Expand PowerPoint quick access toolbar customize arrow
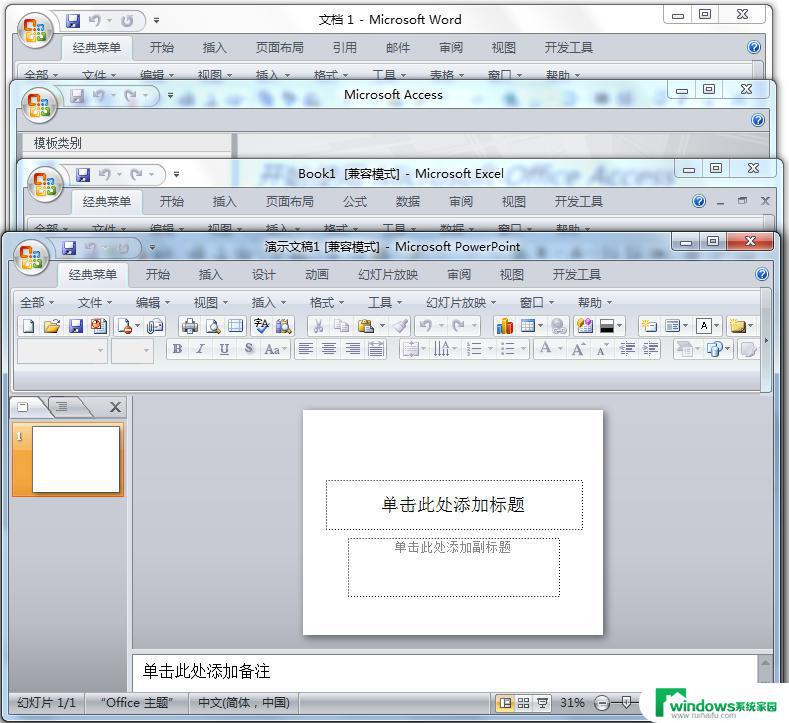This screenshot has width=789, height=723. pyautogui.click(x=152, y=248)
